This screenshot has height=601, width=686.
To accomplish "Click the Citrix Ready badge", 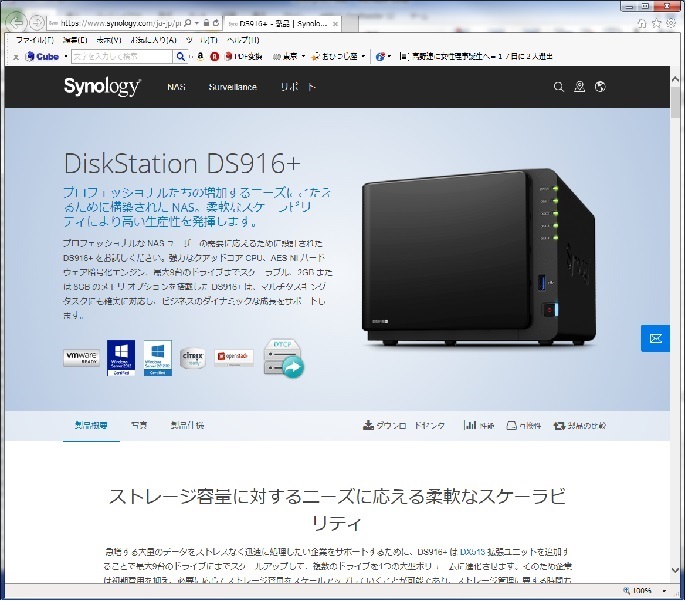I will (192, 358).
